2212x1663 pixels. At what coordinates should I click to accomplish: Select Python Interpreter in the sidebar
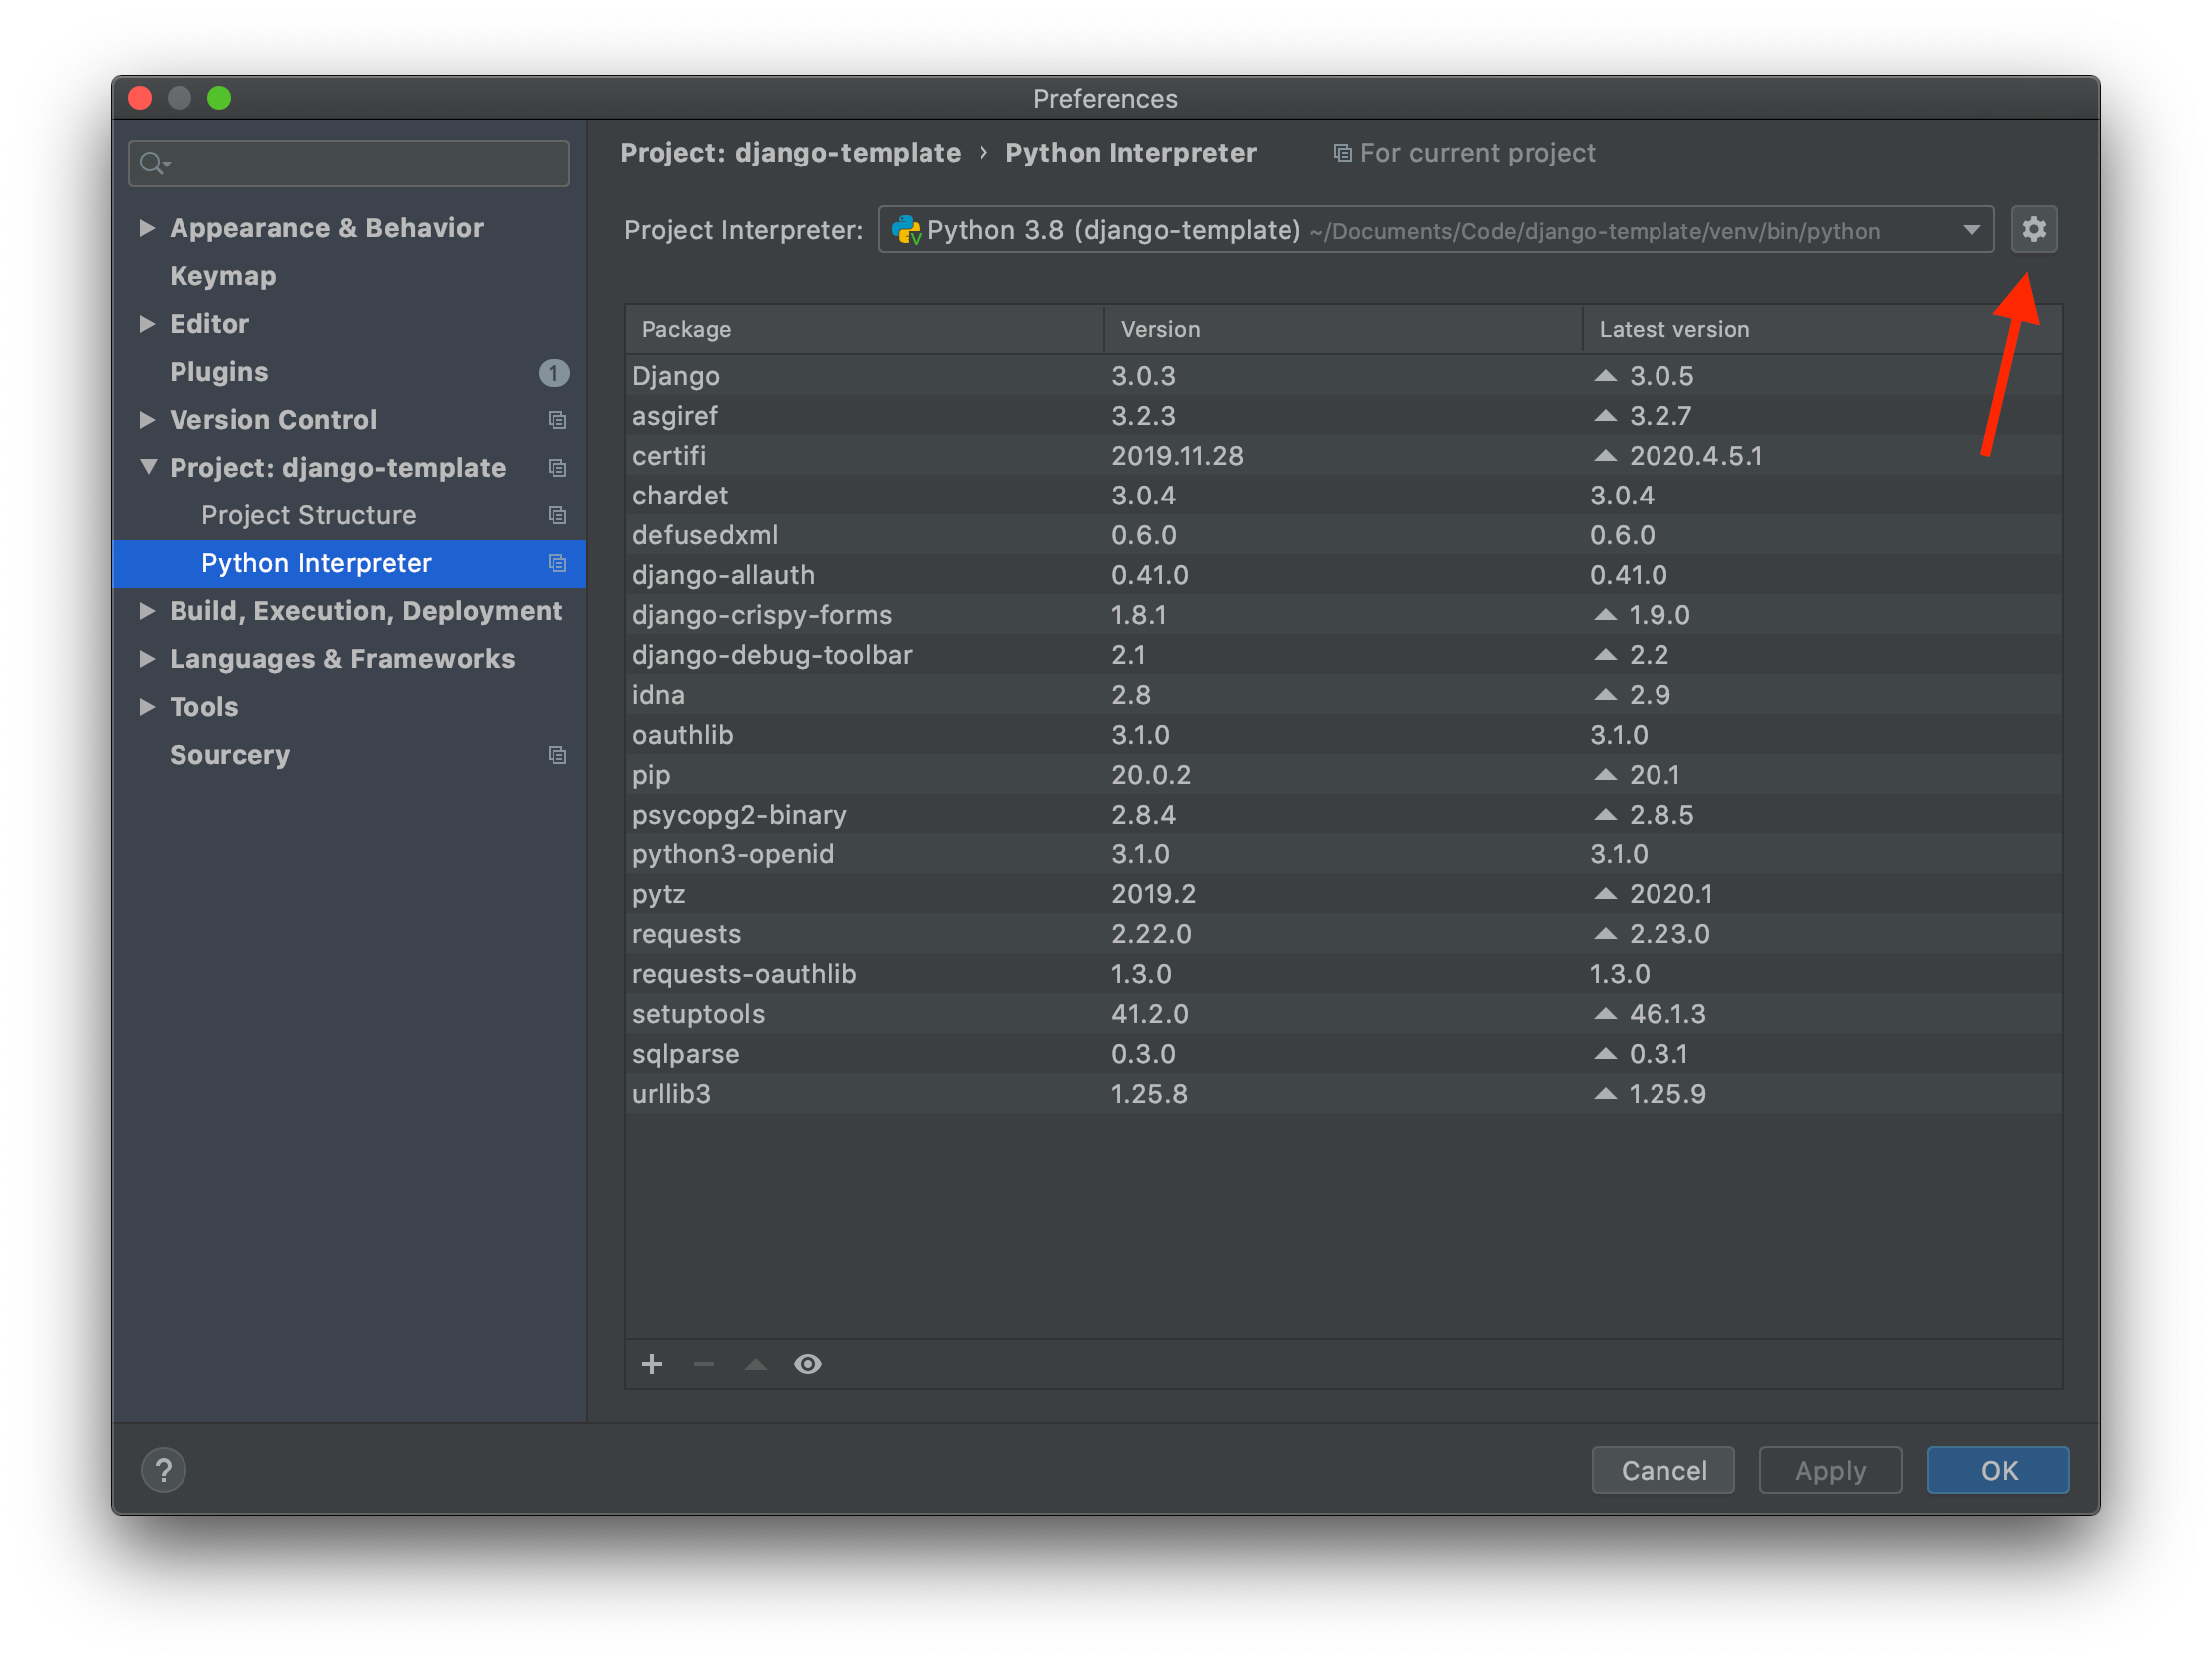coord(316,563)
